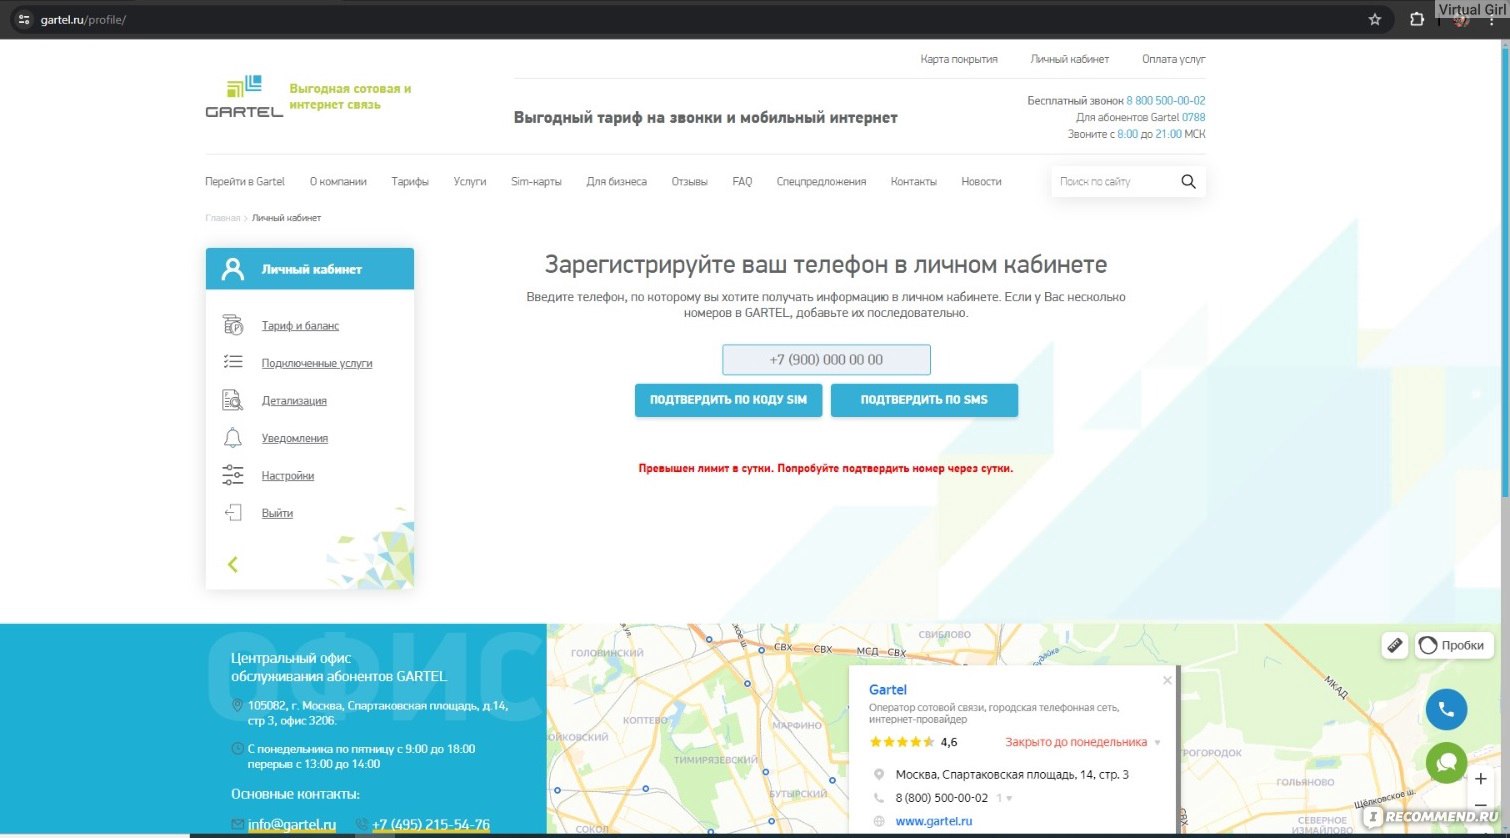Open Контакты menu item
Image resolution: width=1510 pixels, height=838 pixels.
(914, 181)
